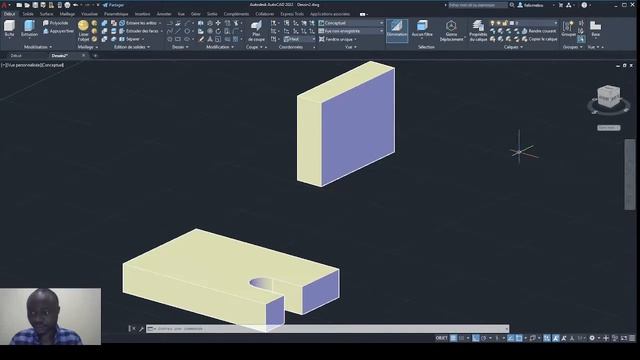640x360 pixels.
Task: Choose the Polysolide tool
Action: [x=56, y=23]
